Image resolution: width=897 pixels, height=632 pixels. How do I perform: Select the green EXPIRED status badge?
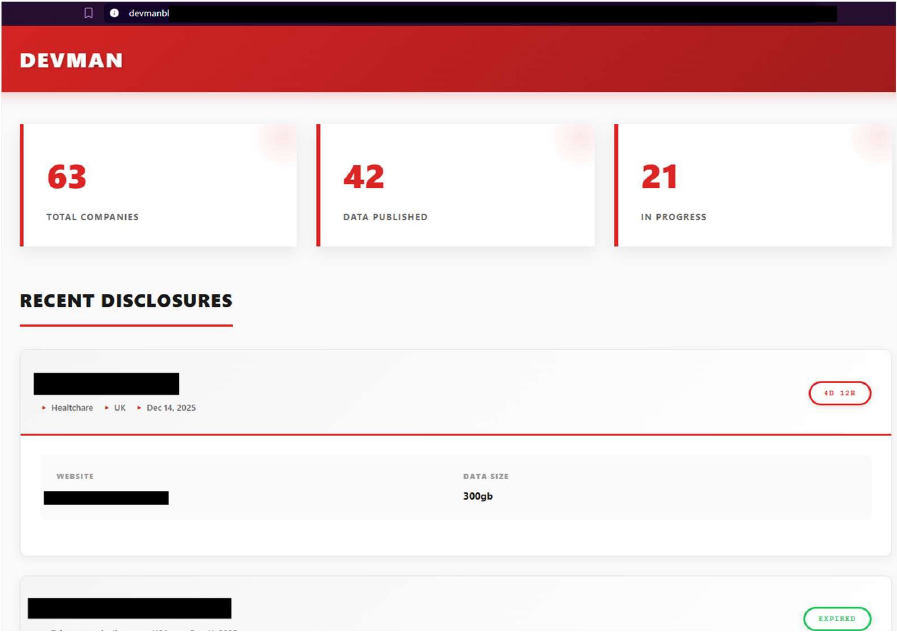click(x=836, y=619)
